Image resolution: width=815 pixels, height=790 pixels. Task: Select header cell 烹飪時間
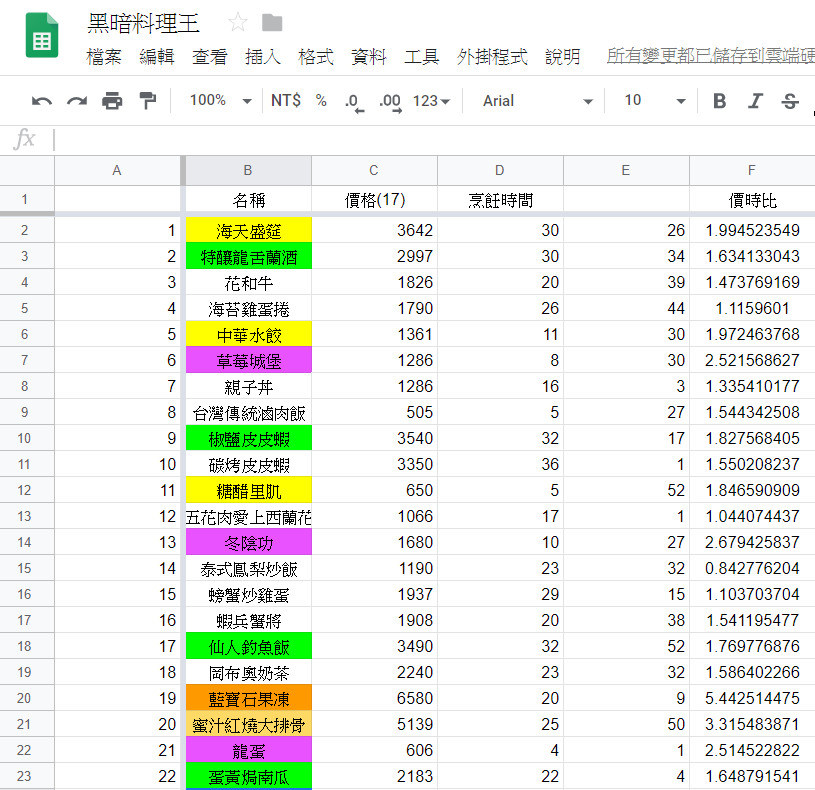click(x=500, y=200)
